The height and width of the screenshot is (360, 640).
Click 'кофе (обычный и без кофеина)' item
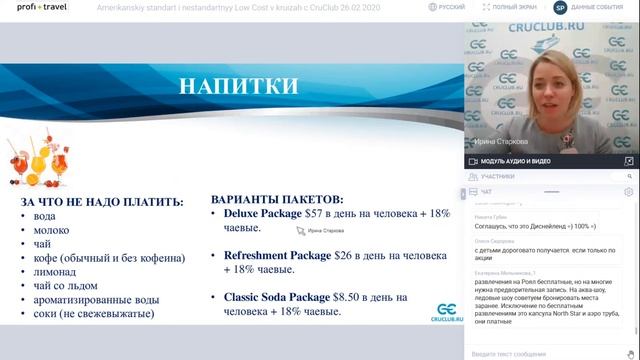109,258
